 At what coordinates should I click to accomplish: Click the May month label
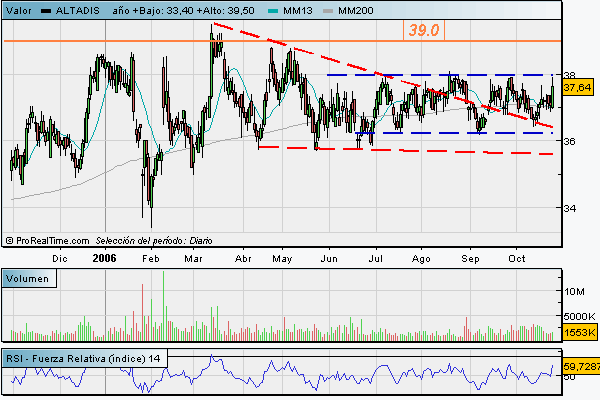[x=282, y=259]
